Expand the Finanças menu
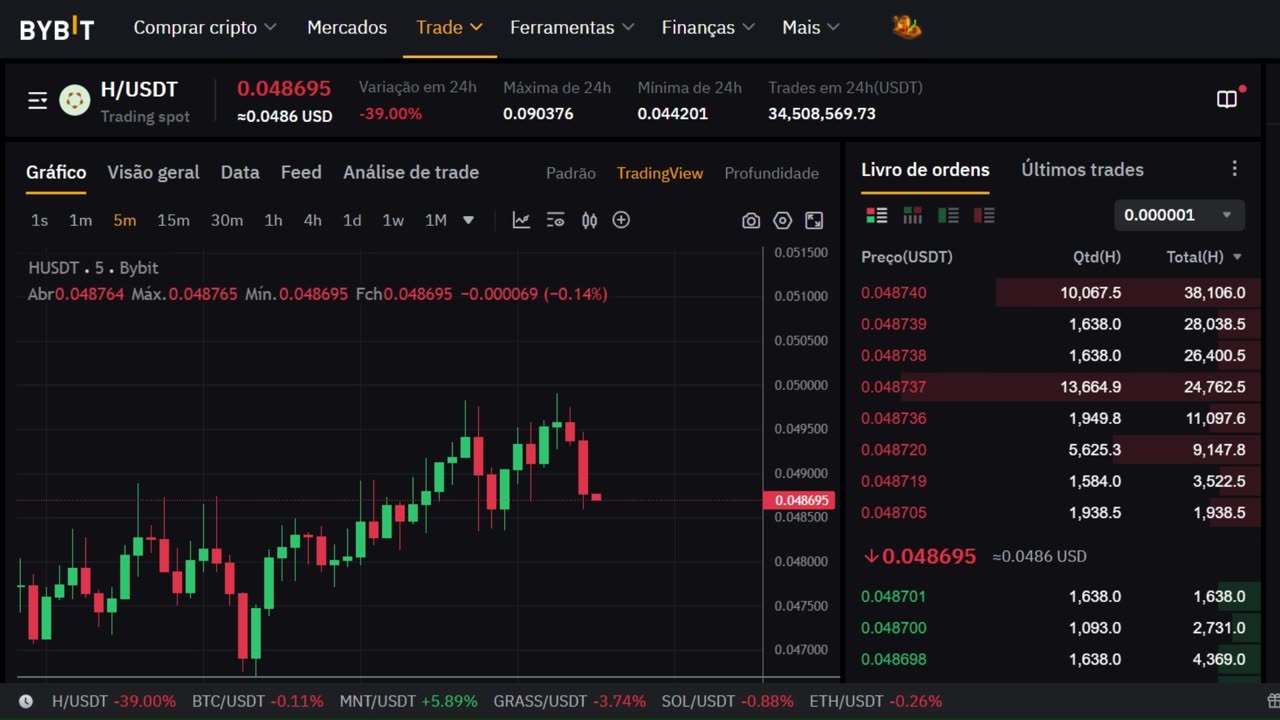The image size is (1280, 720). click(708, 28)
